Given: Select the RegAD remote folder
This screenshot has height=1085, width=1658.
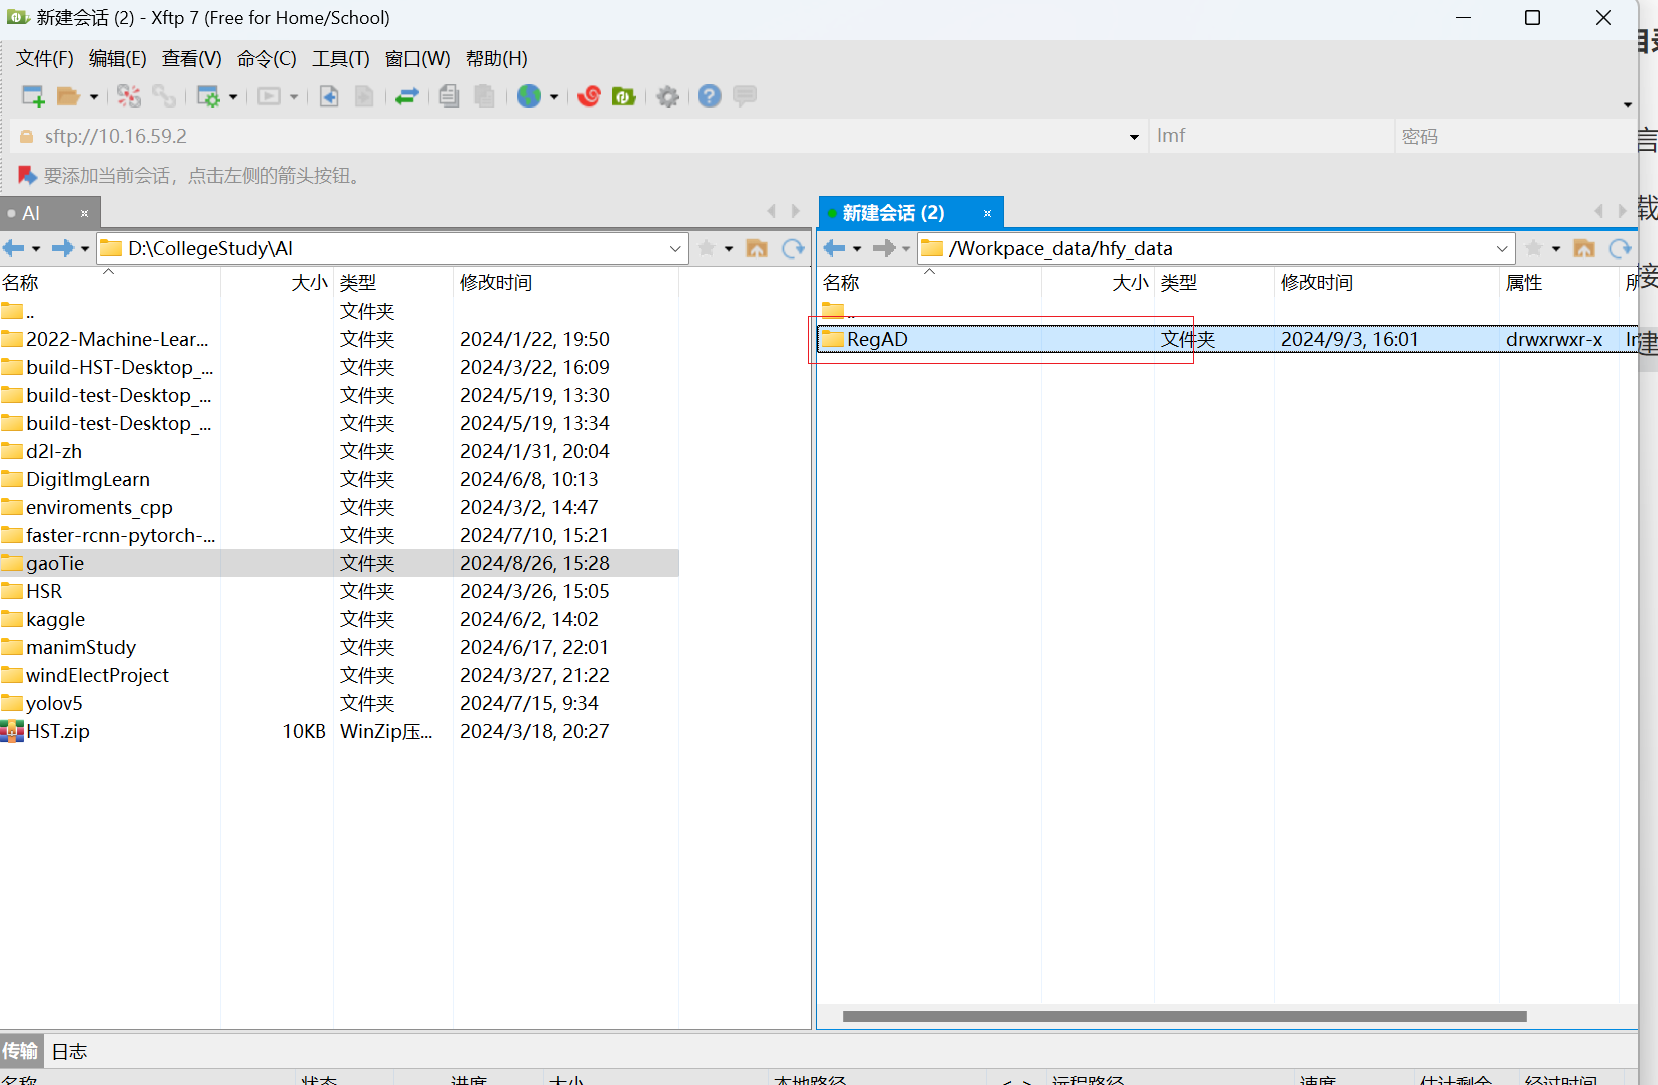Looking at the screenshot, I should pos(1228,339).
